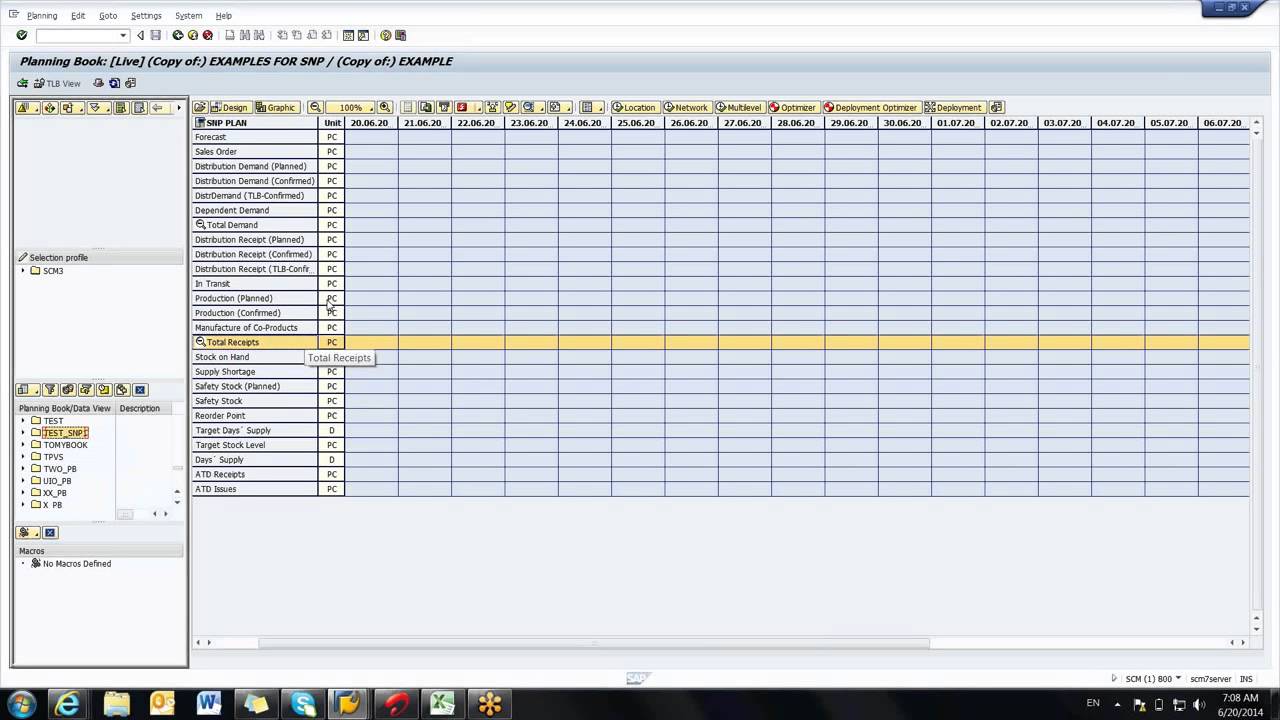Viewport: 1280px width, 720px height.
Task: Open the Edit menu
Action: point(77,16)
